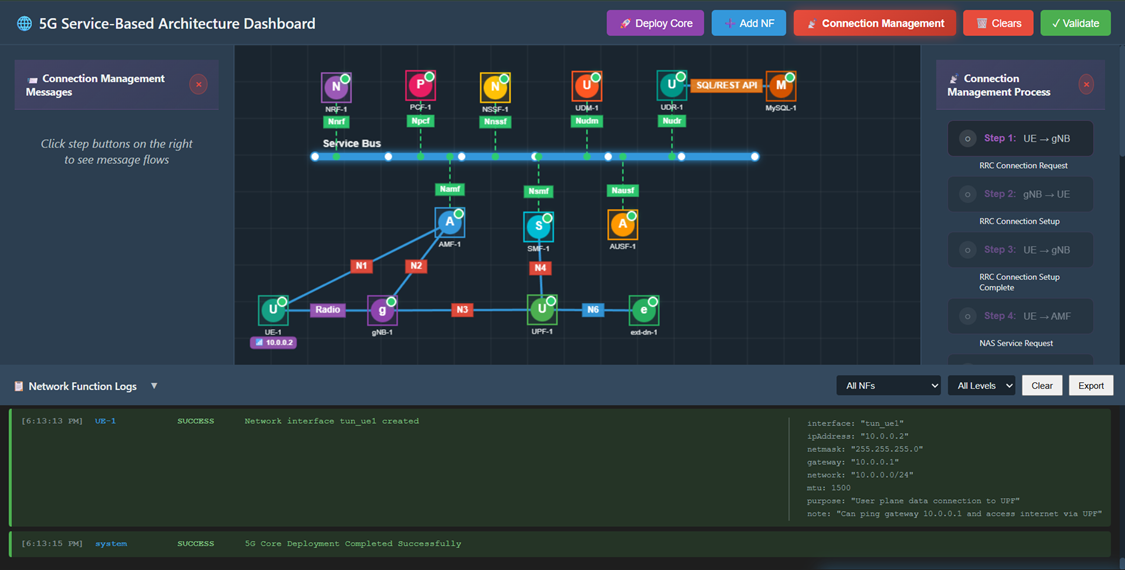Click the MySQL-1 database node
Viewport: 1125px width, 570px height.
[x=780, y=87]
